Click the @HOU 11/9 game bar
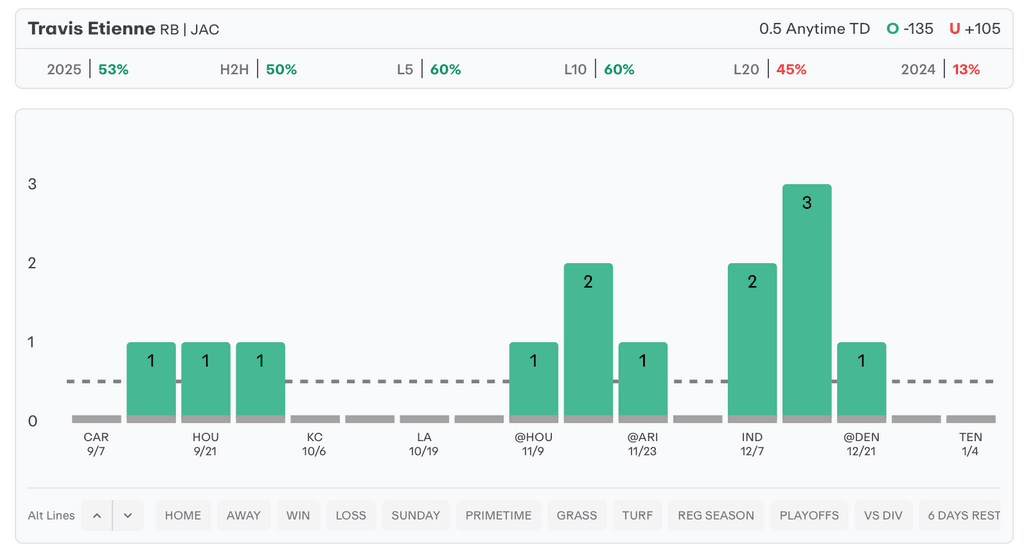The height and width of the screenshot is (552, 1024). (533, 380)
